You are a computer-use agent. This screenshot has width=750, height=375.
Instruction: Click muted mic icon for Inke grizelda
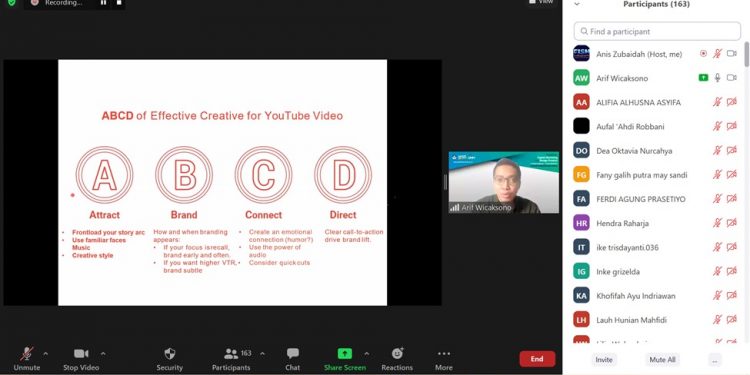[x=717, y=271]
